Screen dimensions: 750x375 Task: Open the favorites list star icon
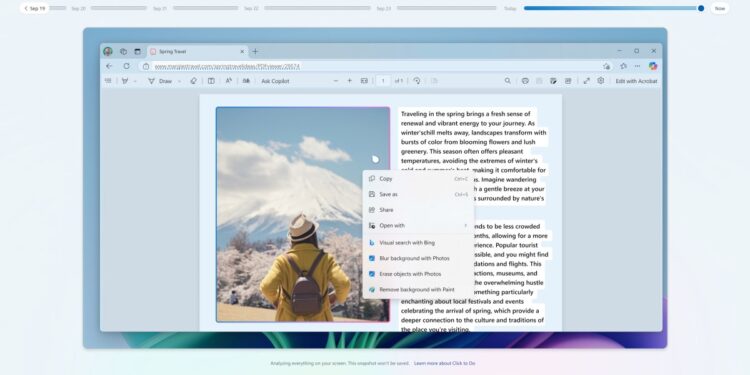tap(623, 66)
